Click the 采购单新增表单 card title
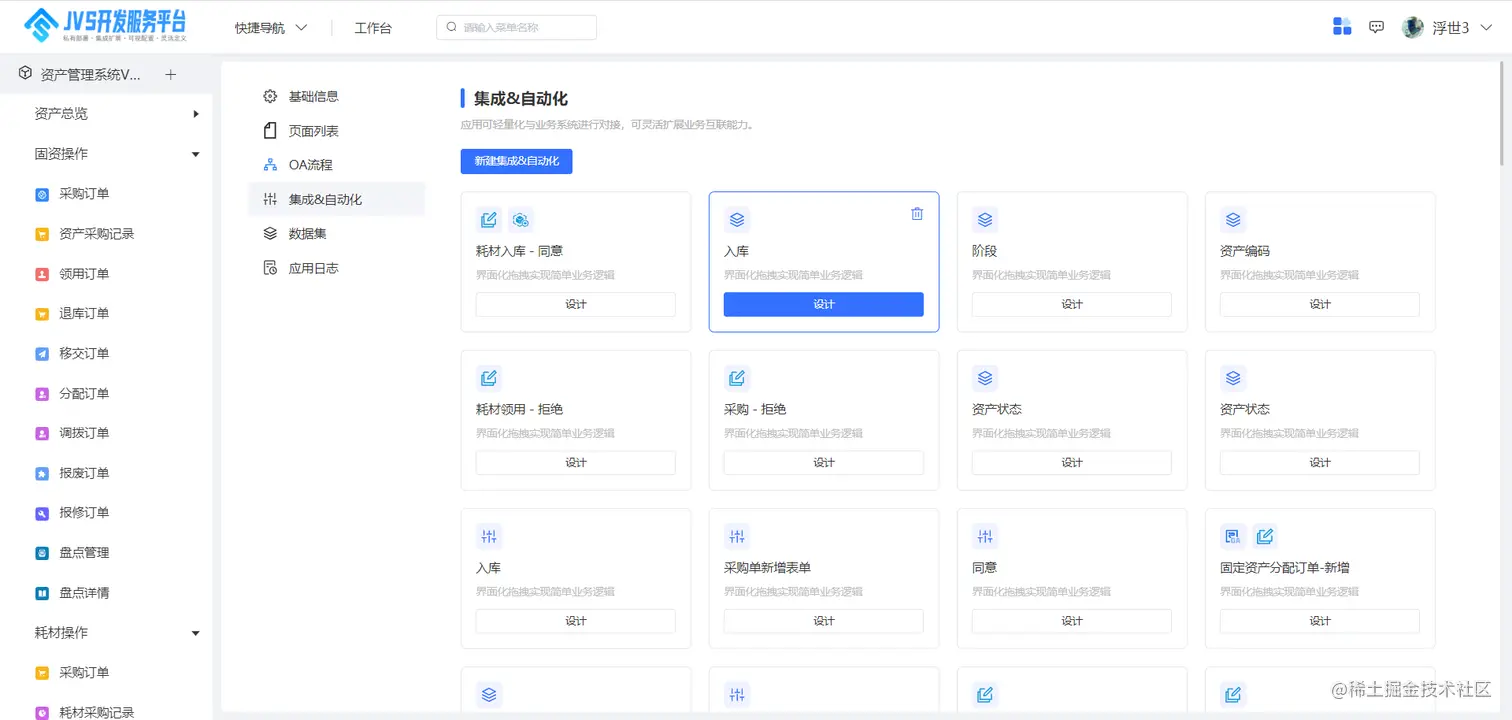The width and height of the screenshot is (1512, 720). coord(767,568)
